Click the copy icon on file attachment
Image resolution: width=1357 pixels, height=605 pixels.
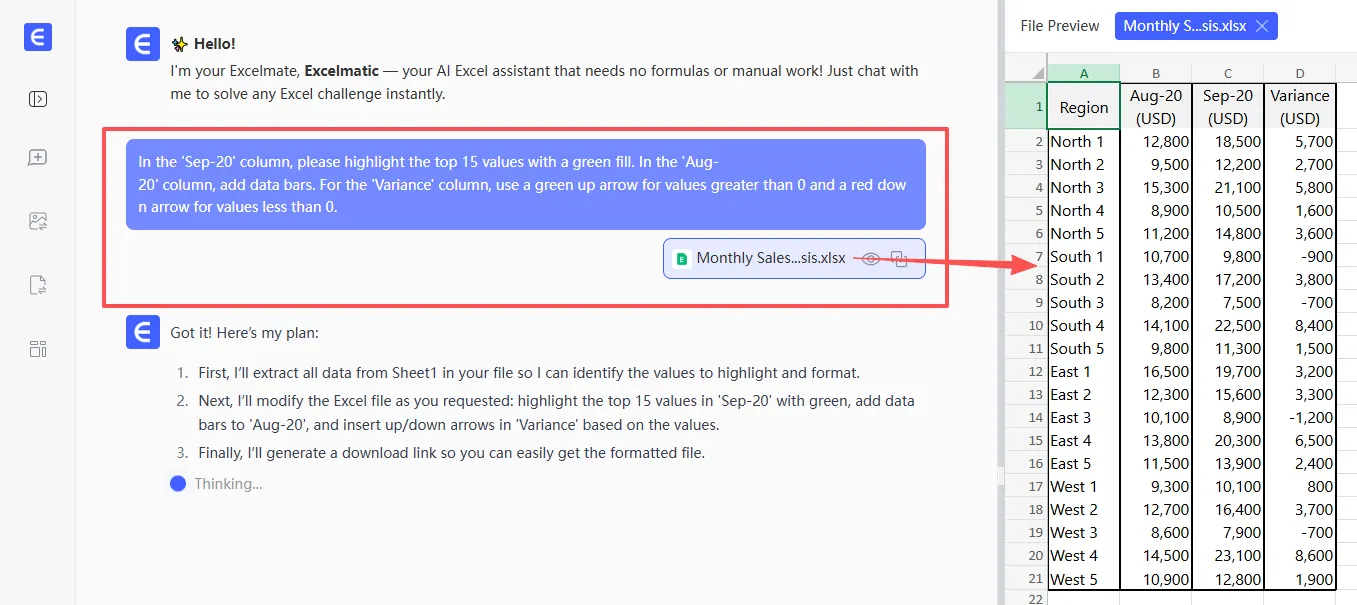(x=899, y=258)
